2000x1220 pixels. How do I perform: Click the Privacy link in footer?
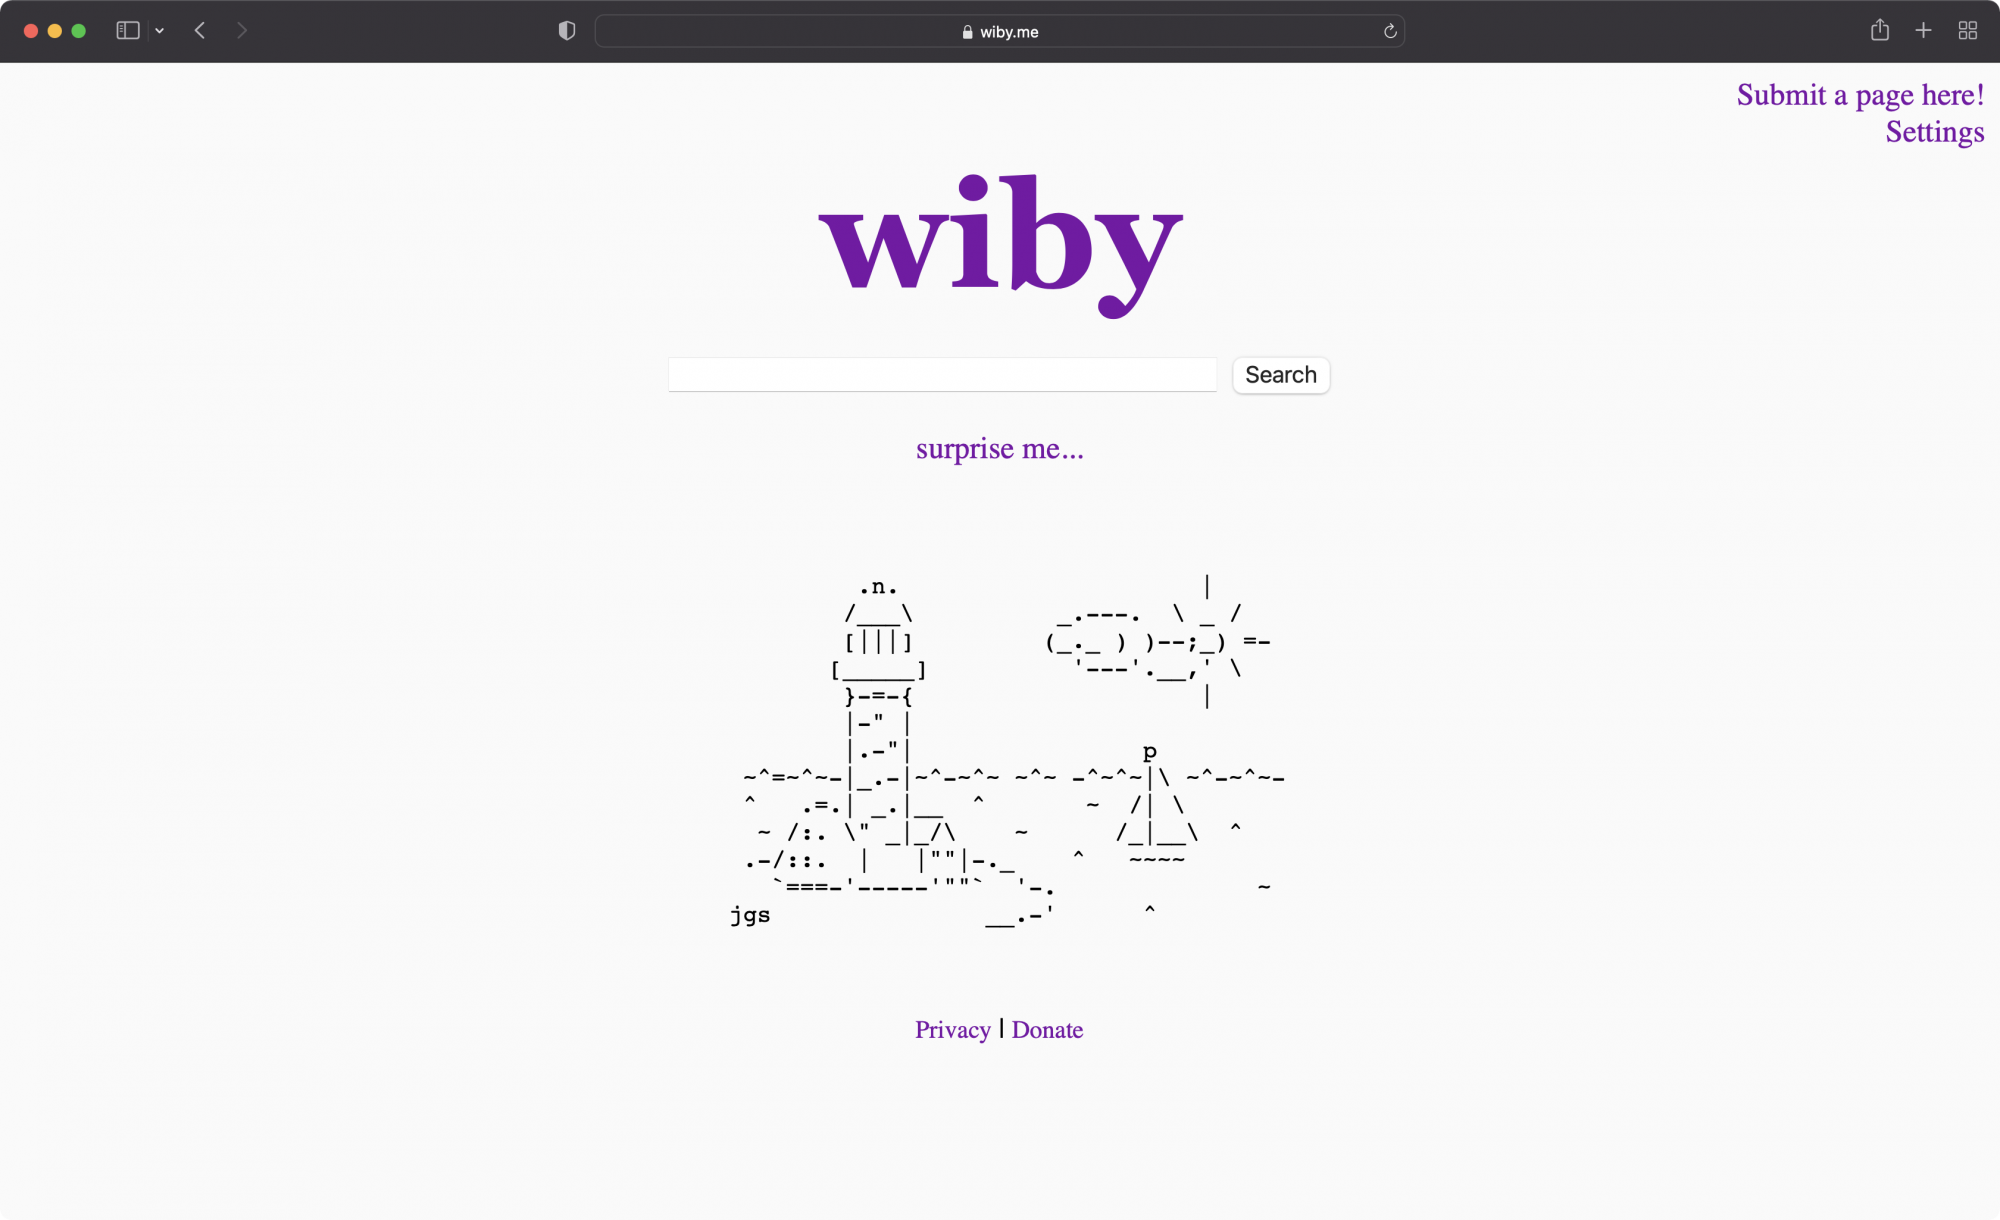click(x=951, y=1029)
